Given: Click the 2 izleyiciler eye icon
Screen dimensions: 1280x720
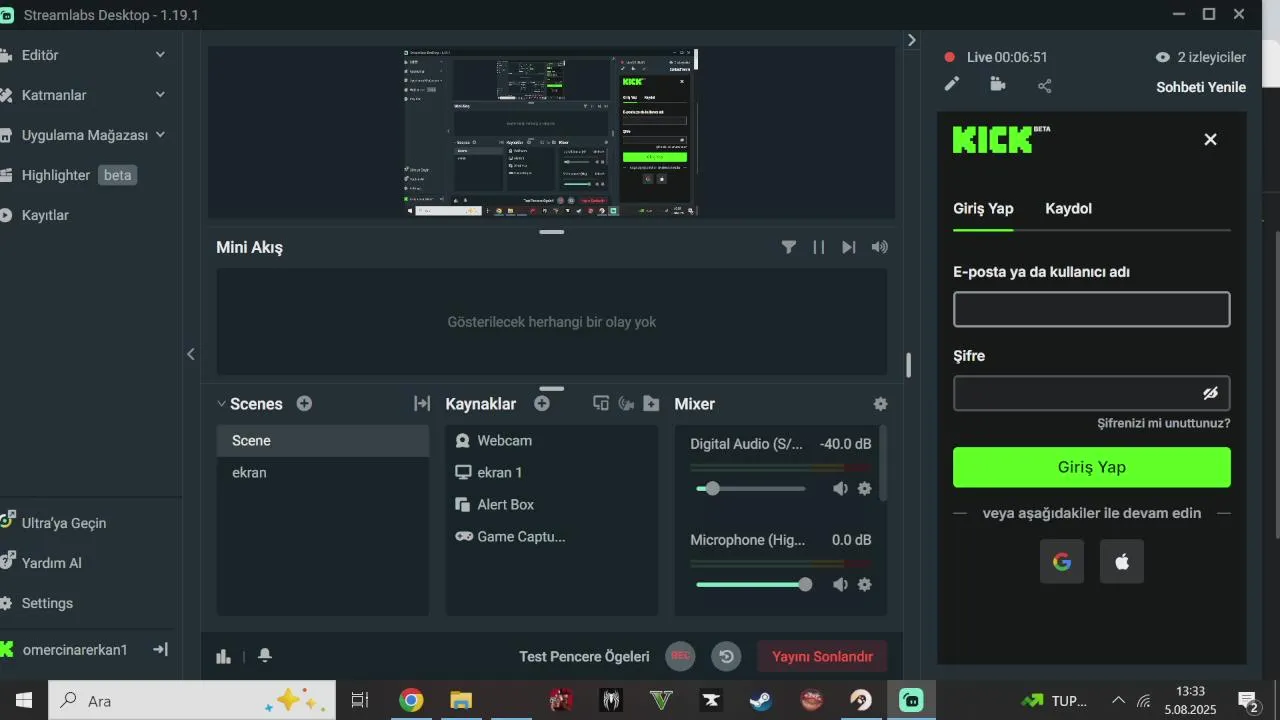Looking at the screenshot, I should [x=1162, y=57].
